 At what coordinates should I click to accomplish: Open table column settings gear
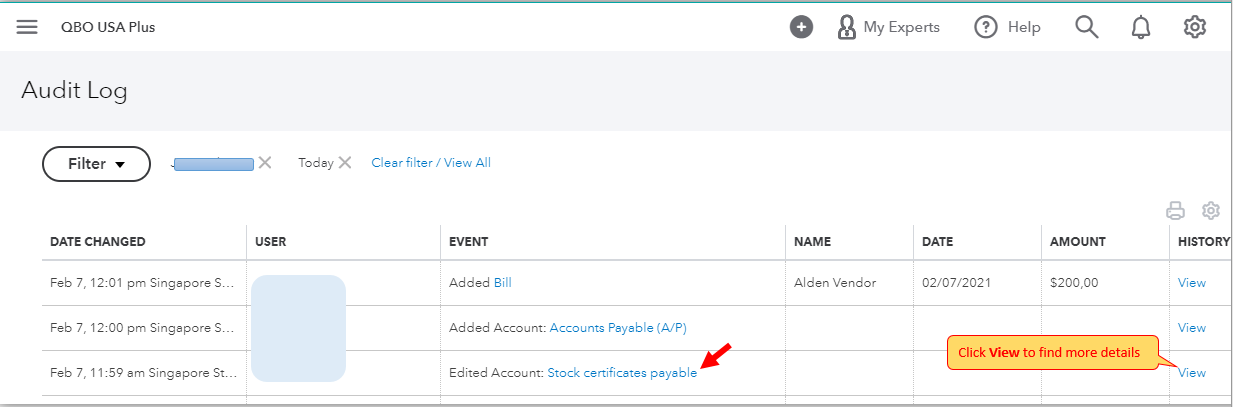1211,210
